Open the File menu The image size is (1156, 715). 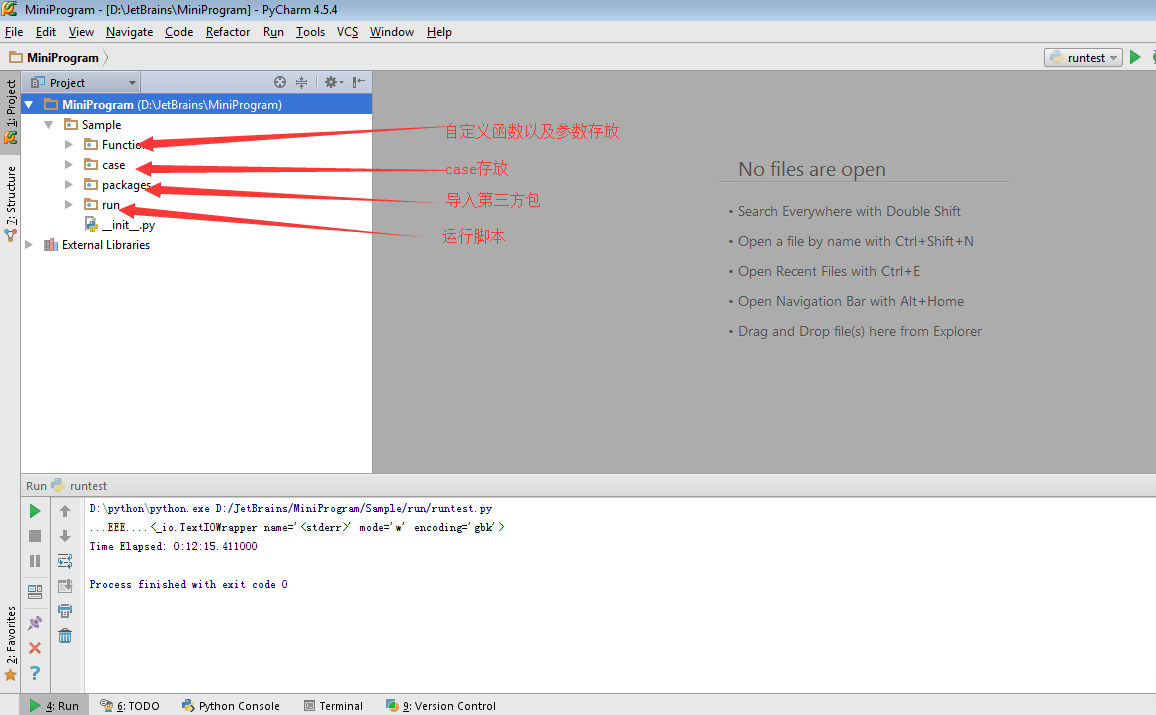[x=14, y=32]
